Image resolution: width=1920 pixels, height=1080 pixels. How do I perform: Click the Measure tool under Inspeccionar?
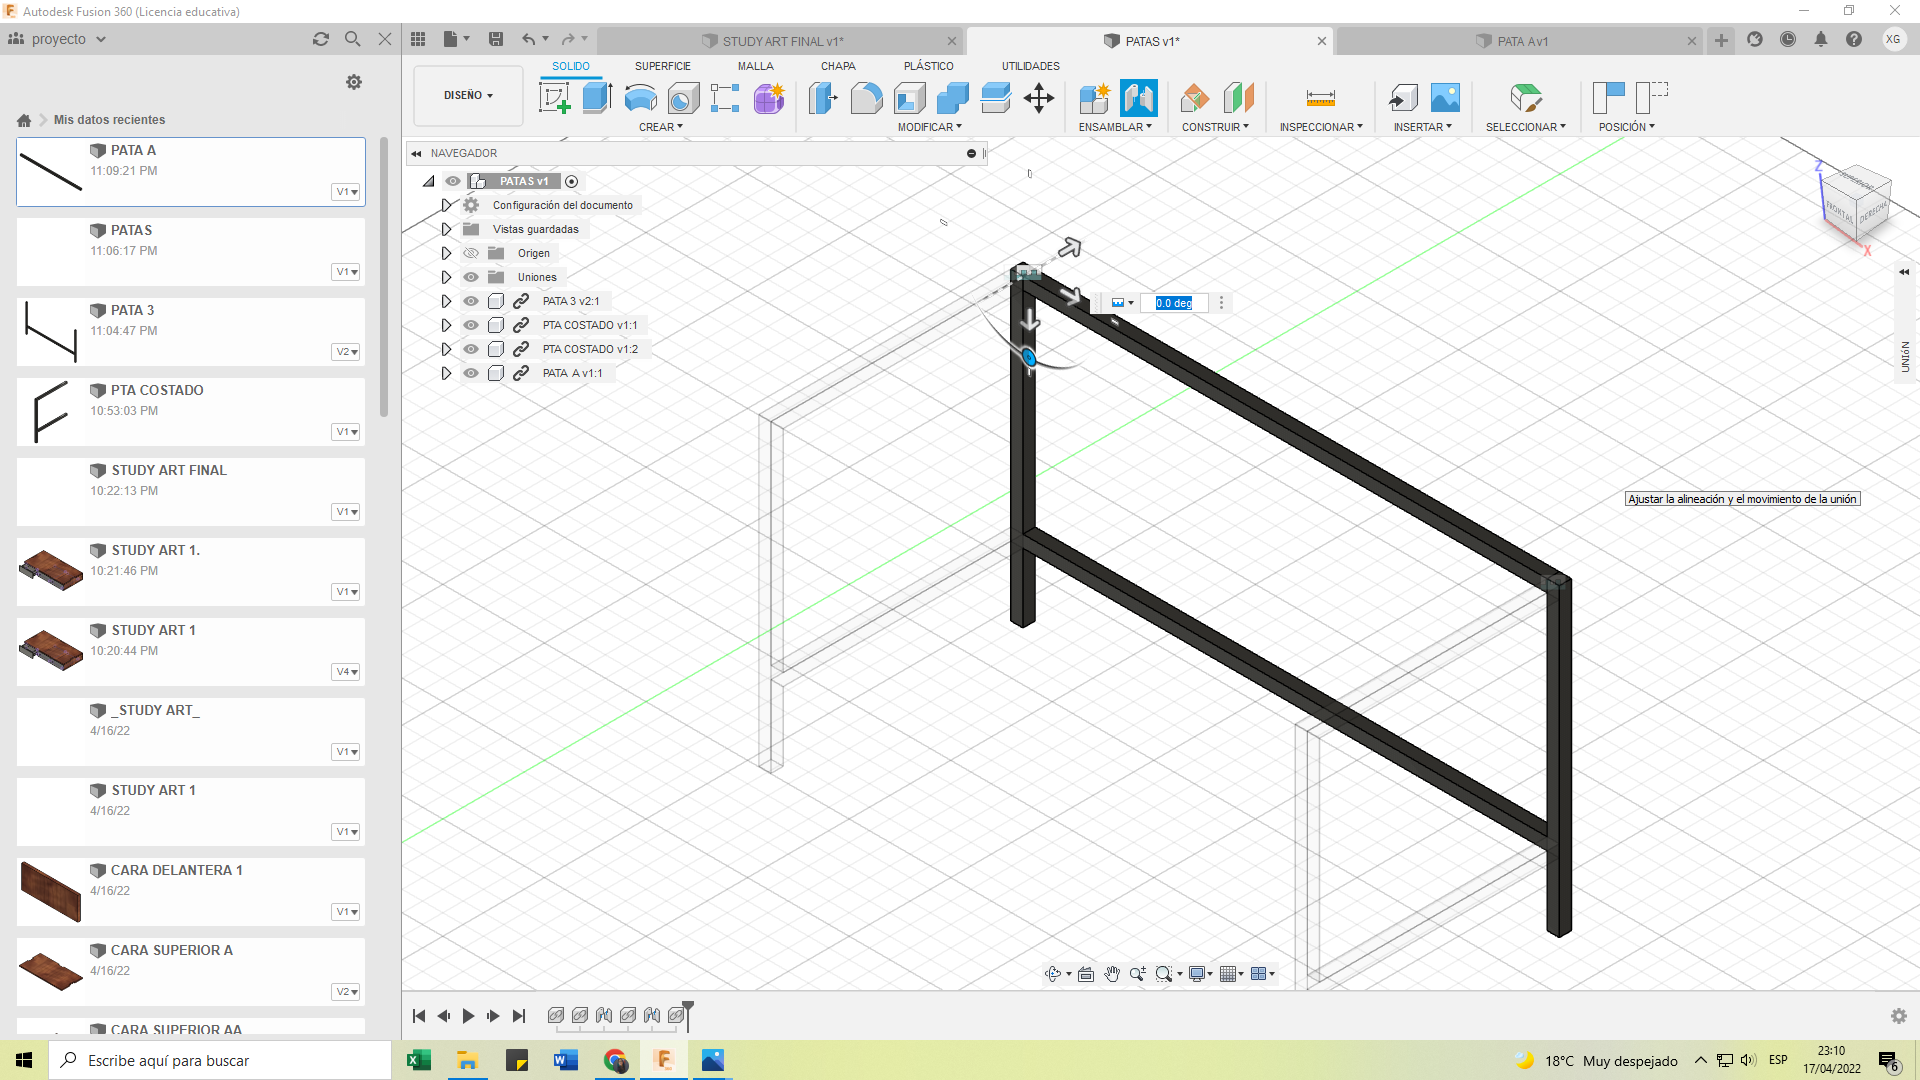(1320, 98)
